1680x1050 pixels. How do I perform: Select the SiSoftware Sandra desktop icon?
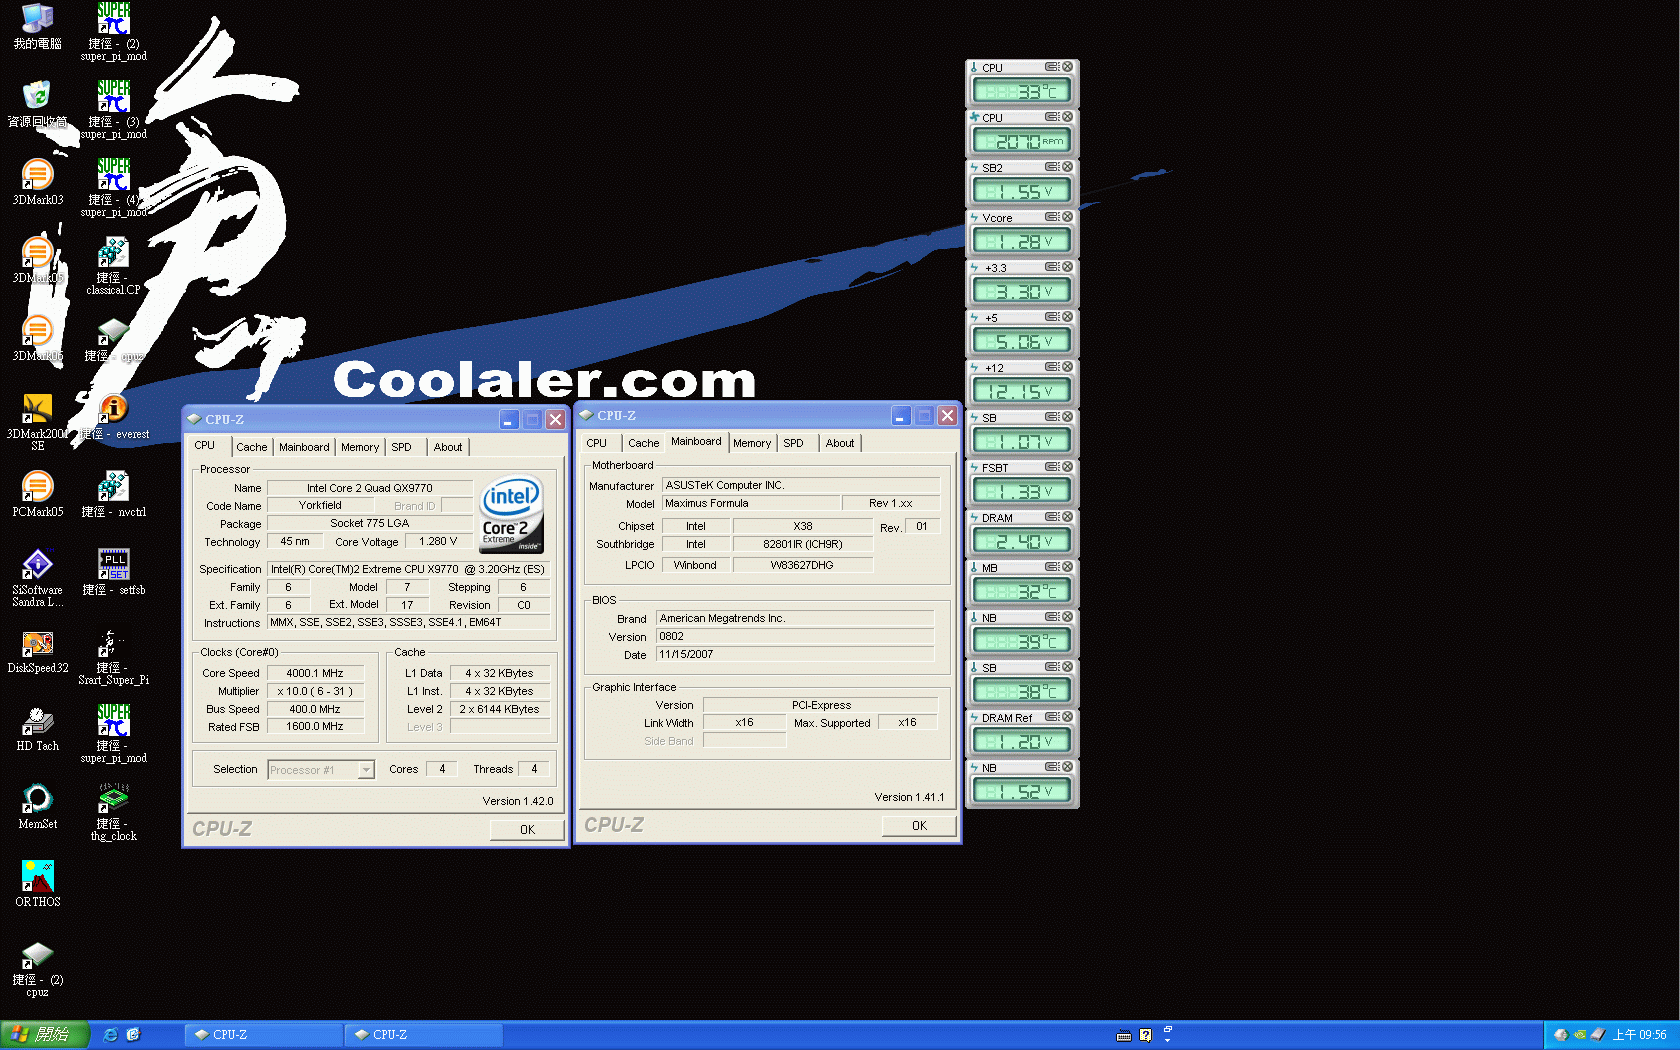click(x=37, y=577)
